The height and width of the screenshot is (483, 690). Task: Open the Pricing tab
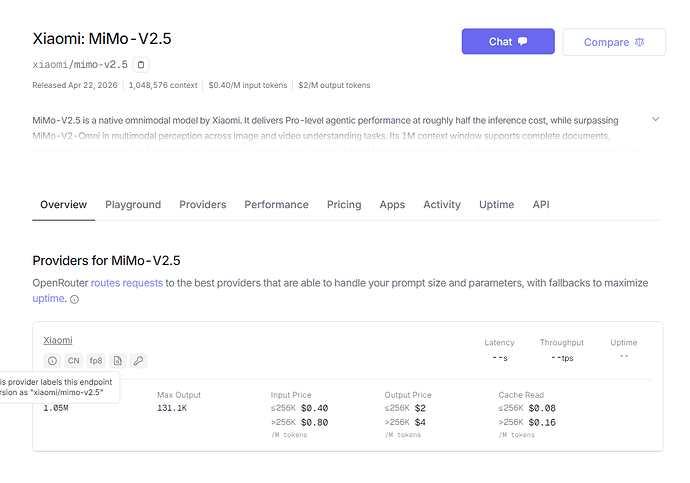pyautogui.click(x=344, y=205)
